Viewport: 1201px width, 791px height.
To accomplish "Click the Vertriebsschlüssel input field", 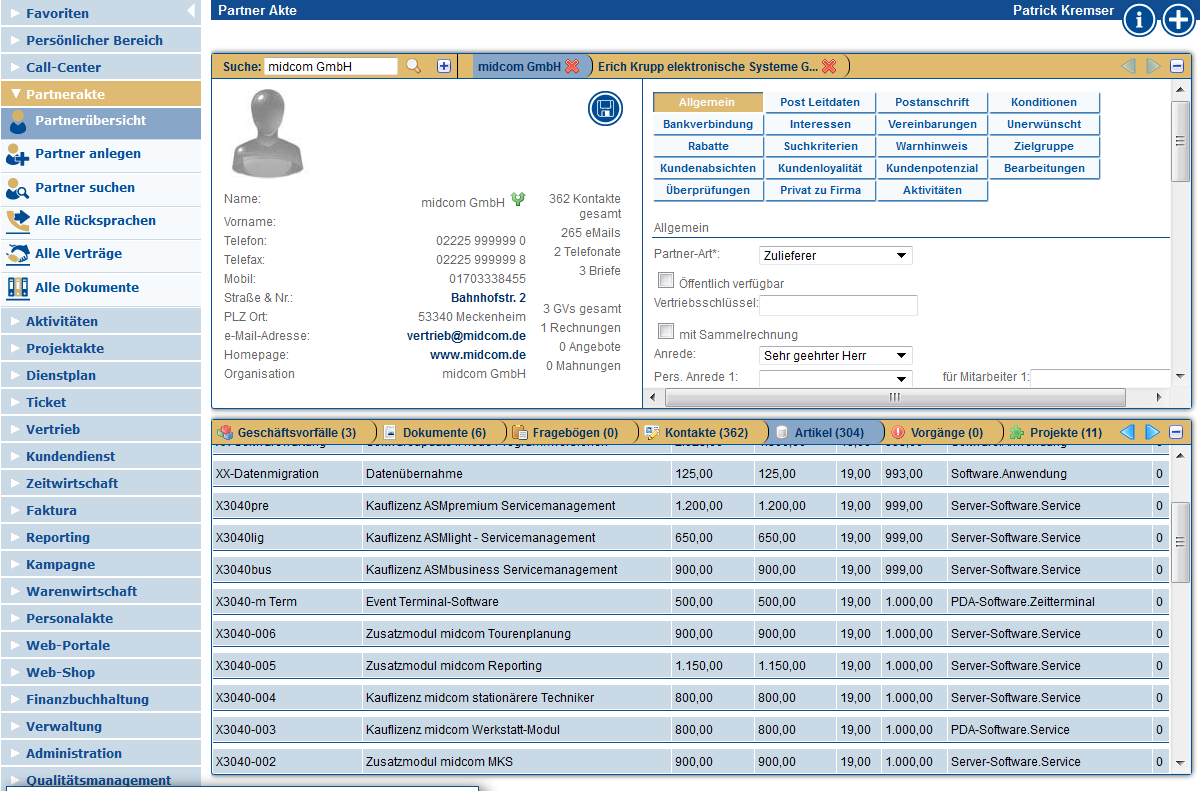I will (838, 306).
